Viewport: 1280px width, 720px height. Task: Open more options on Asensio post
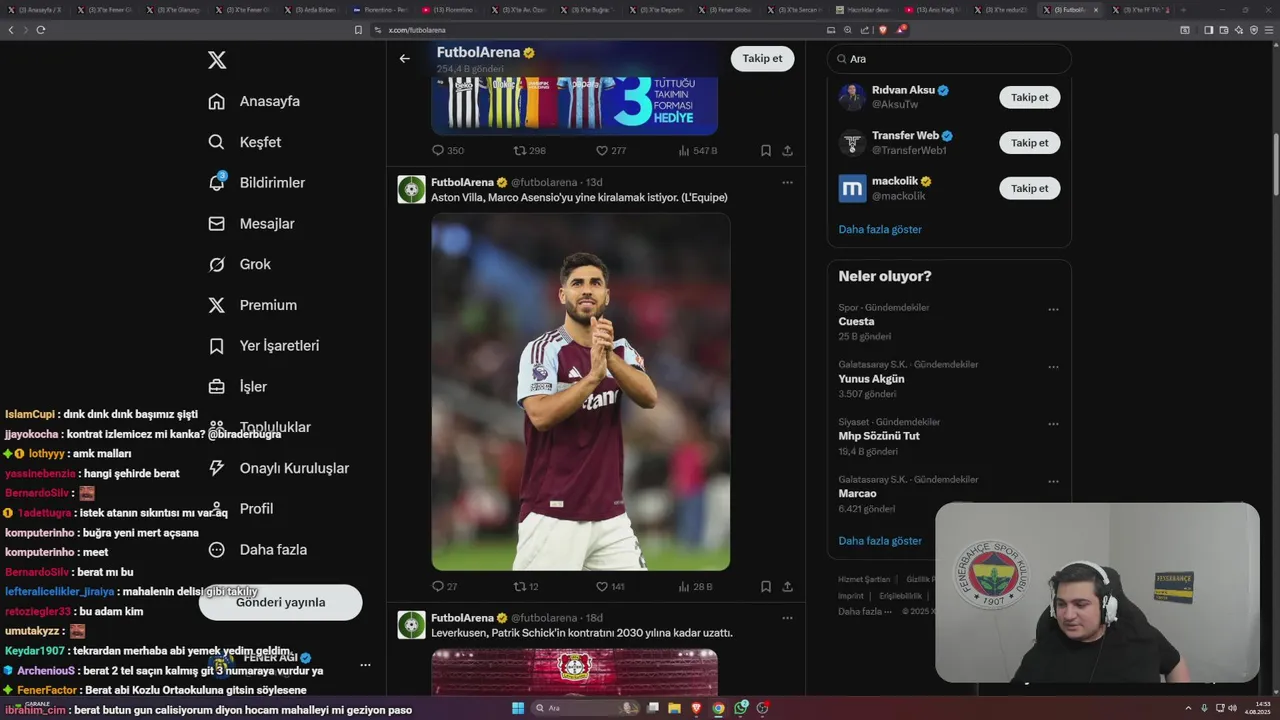tap(787, 183)
